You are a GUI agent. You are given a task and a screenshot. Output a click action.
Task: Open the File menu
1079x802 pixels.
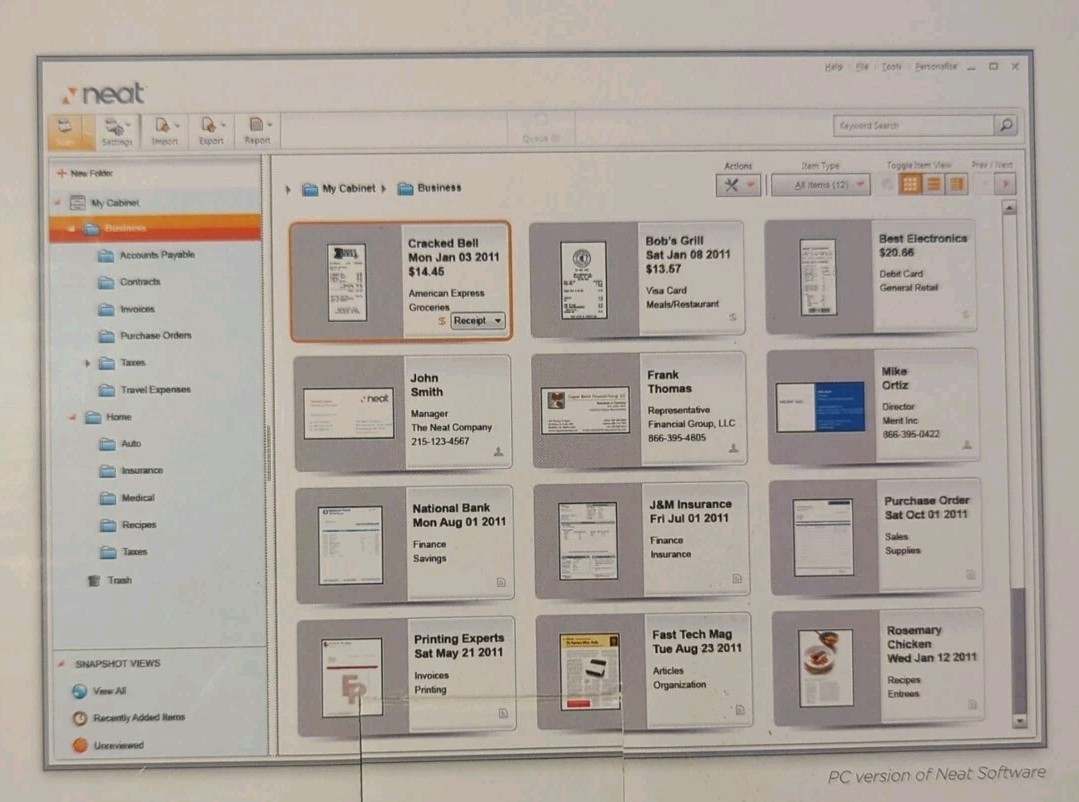click(x=862, y=67)
